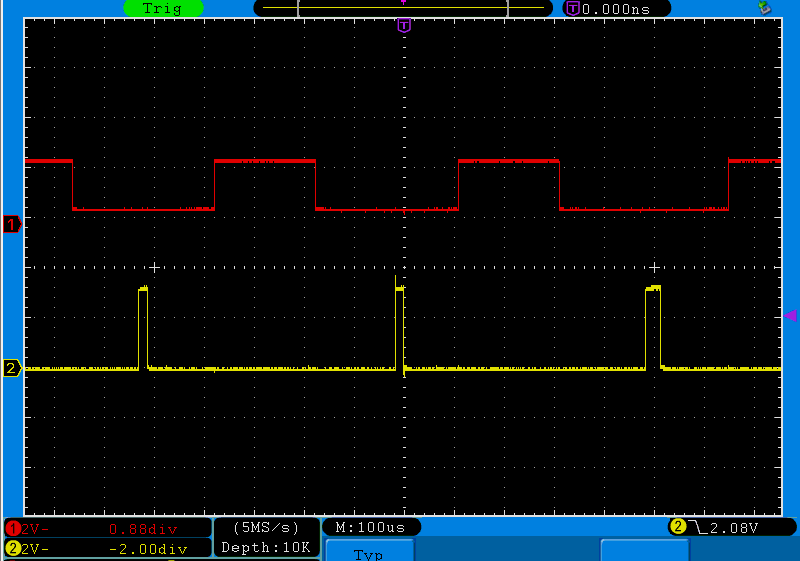Open the Typ menu tab
Image resolution: width=800 pixels, height=561 pixels.
pyautogui.click(x=369, y=552)
